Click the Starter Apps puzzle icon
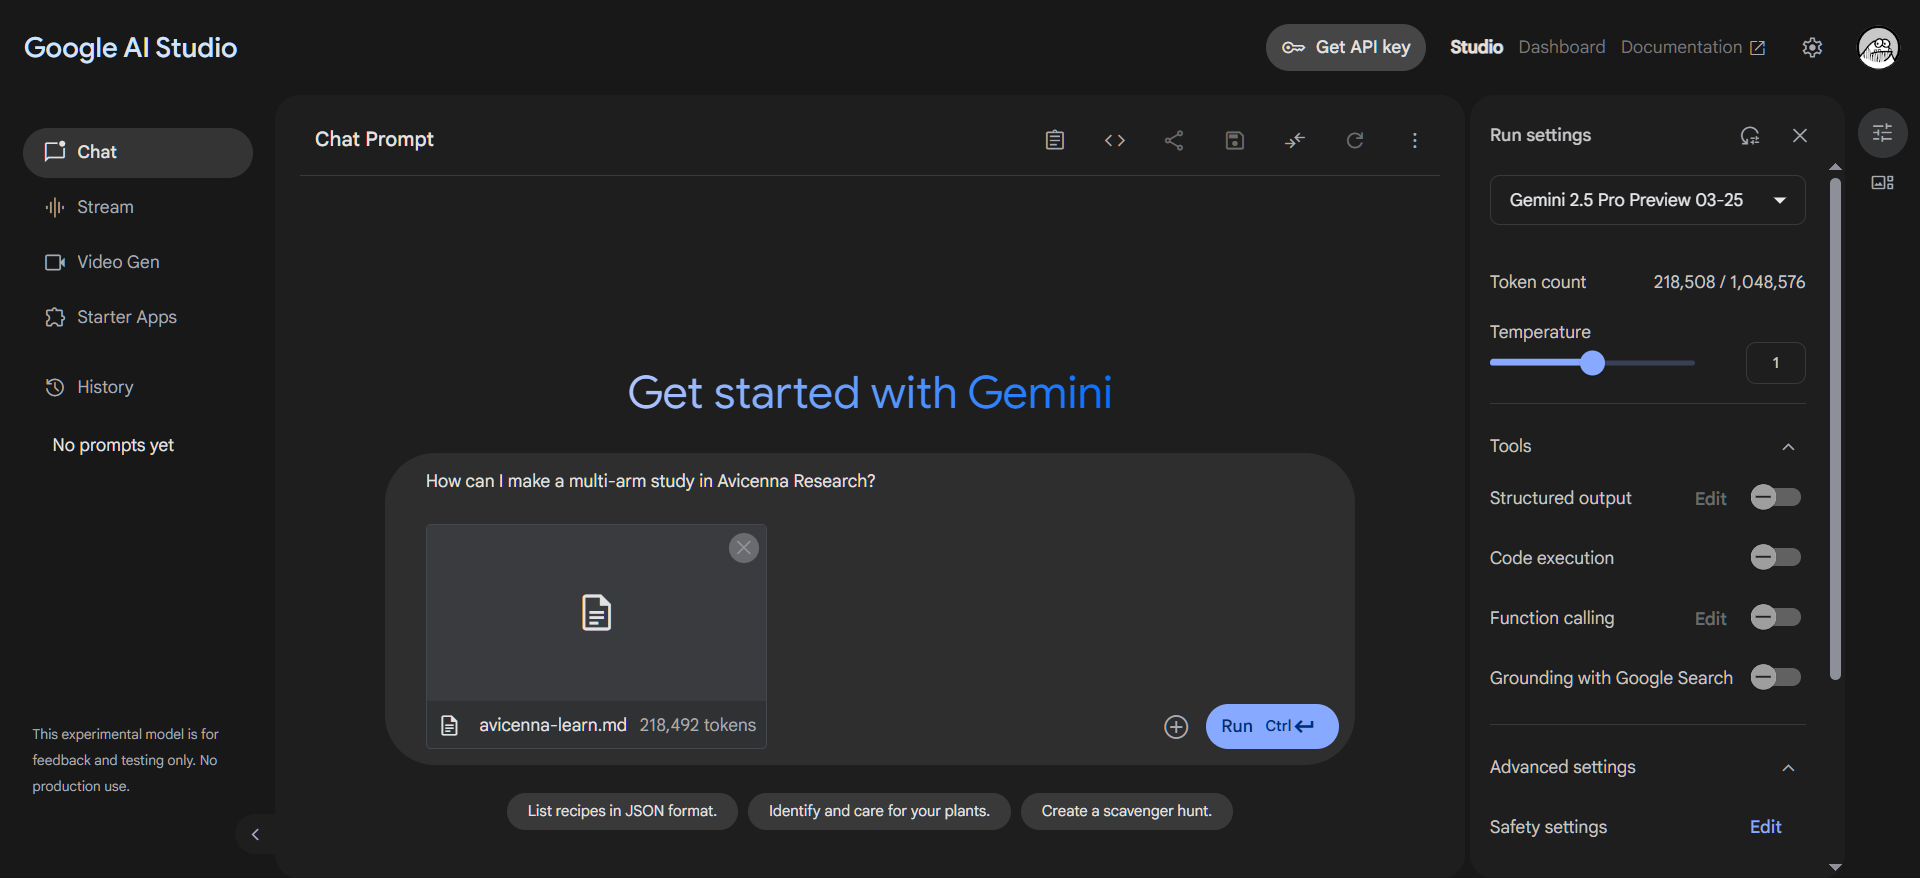The height and width of the screenshot is (878, 1920). pyautogui.click(x=54, y=317)
